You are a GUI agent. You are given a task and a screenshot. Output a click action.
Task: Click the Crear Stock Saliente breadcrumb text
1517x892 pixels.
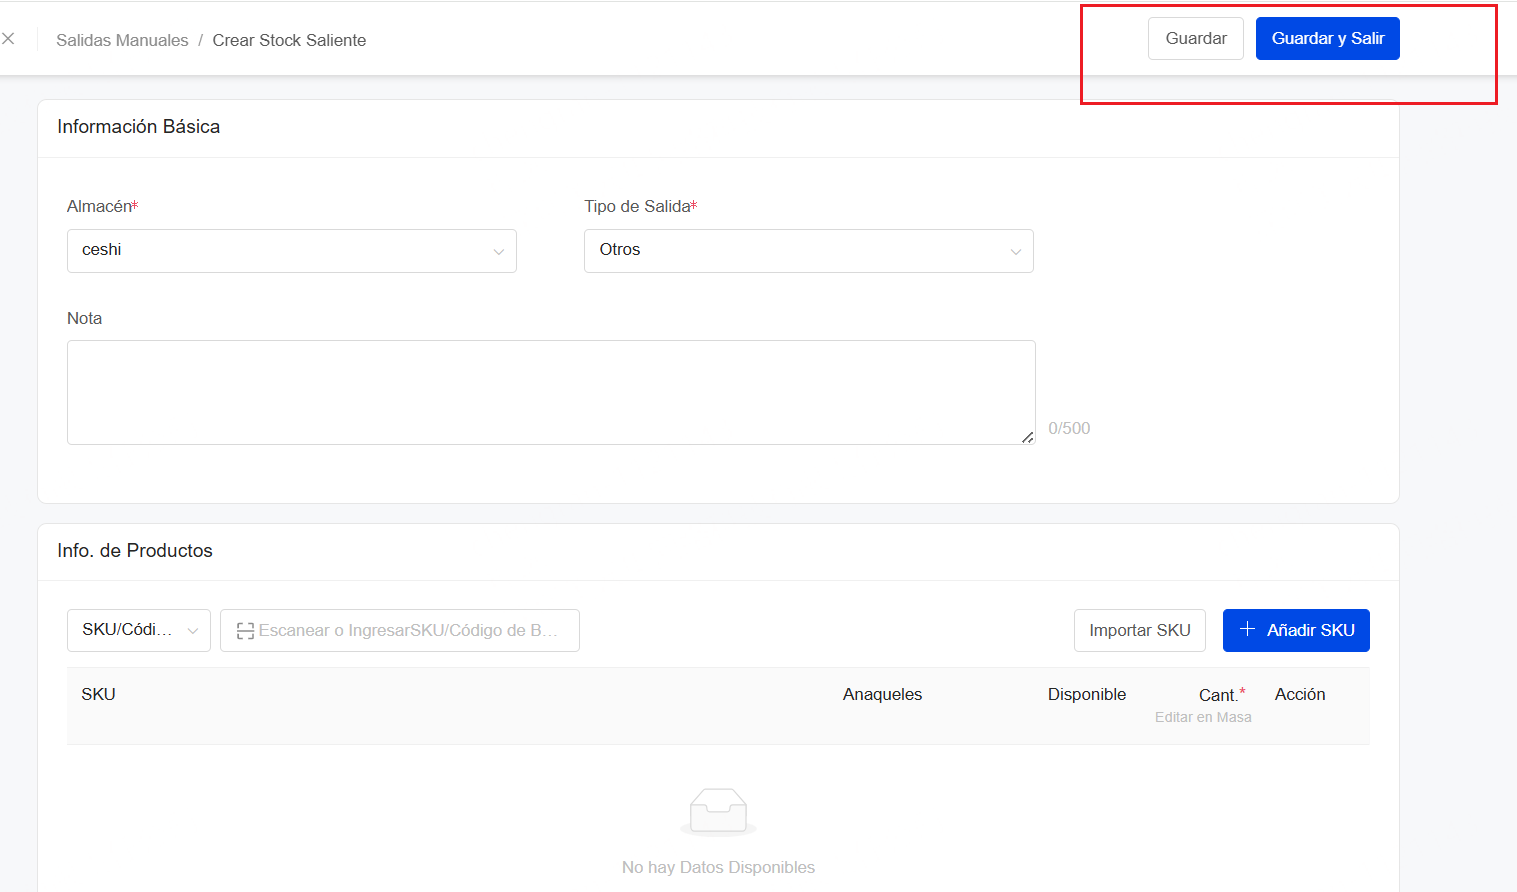point(289,40)
